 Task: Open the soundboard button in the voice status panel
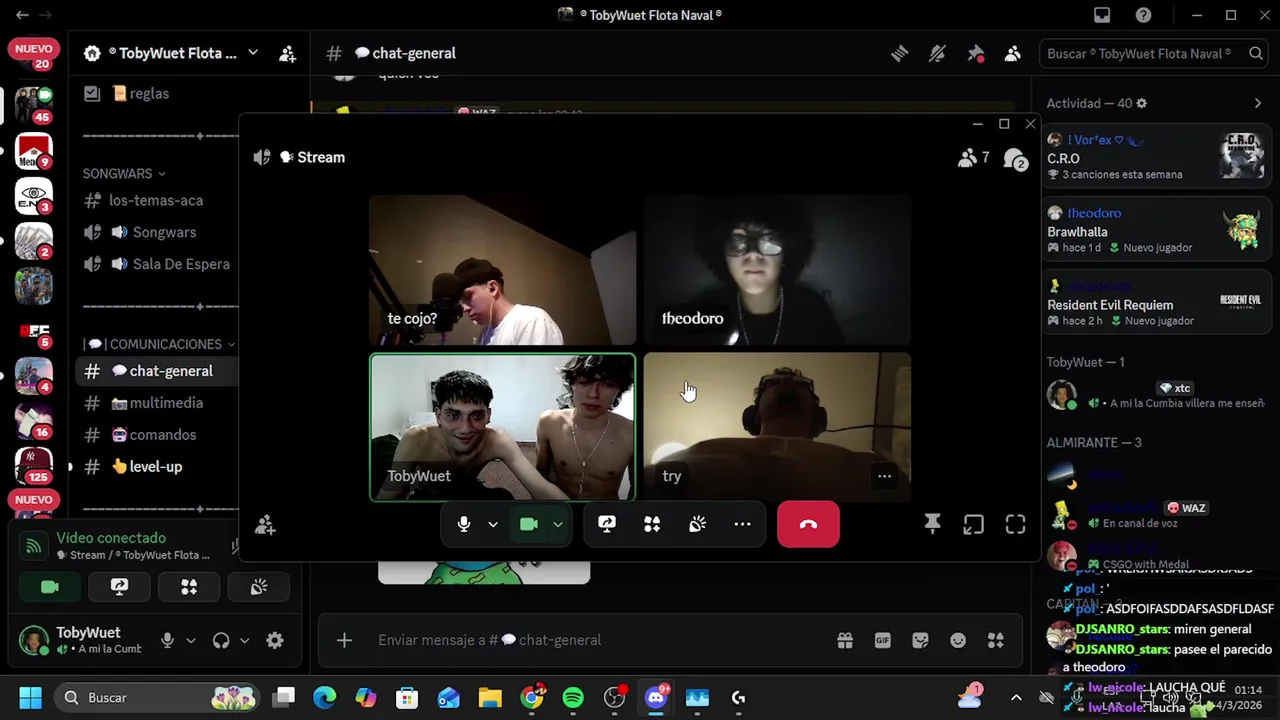click(259, 587)
